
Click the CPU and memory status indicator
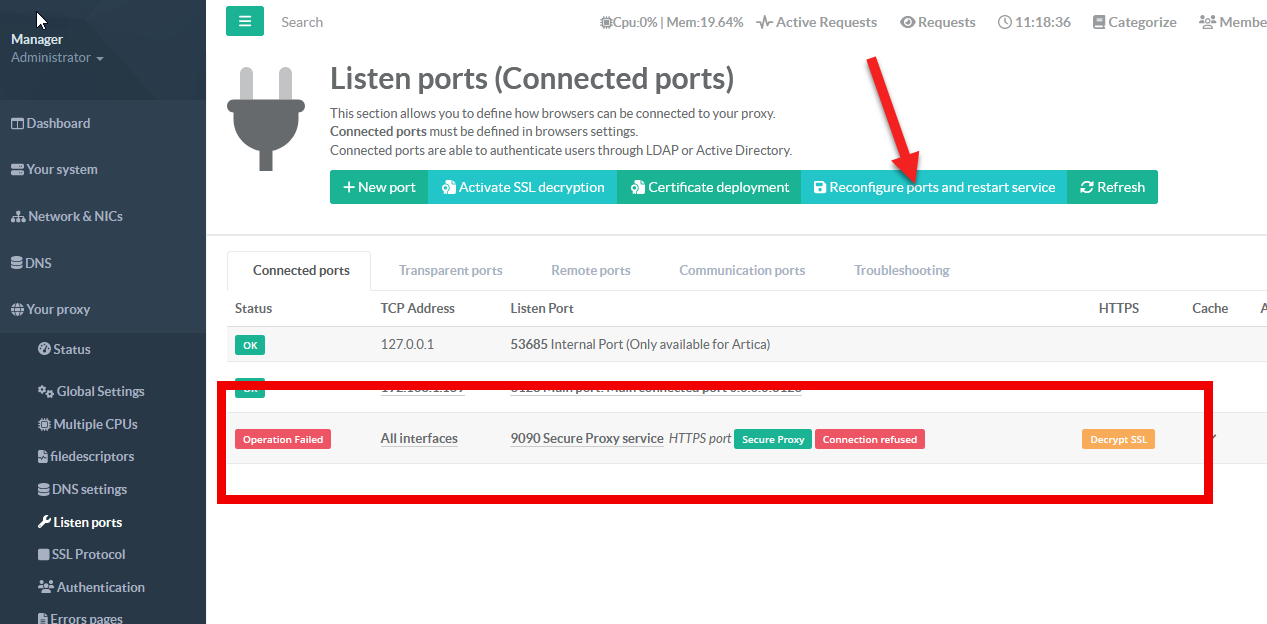tap(671, 22)
